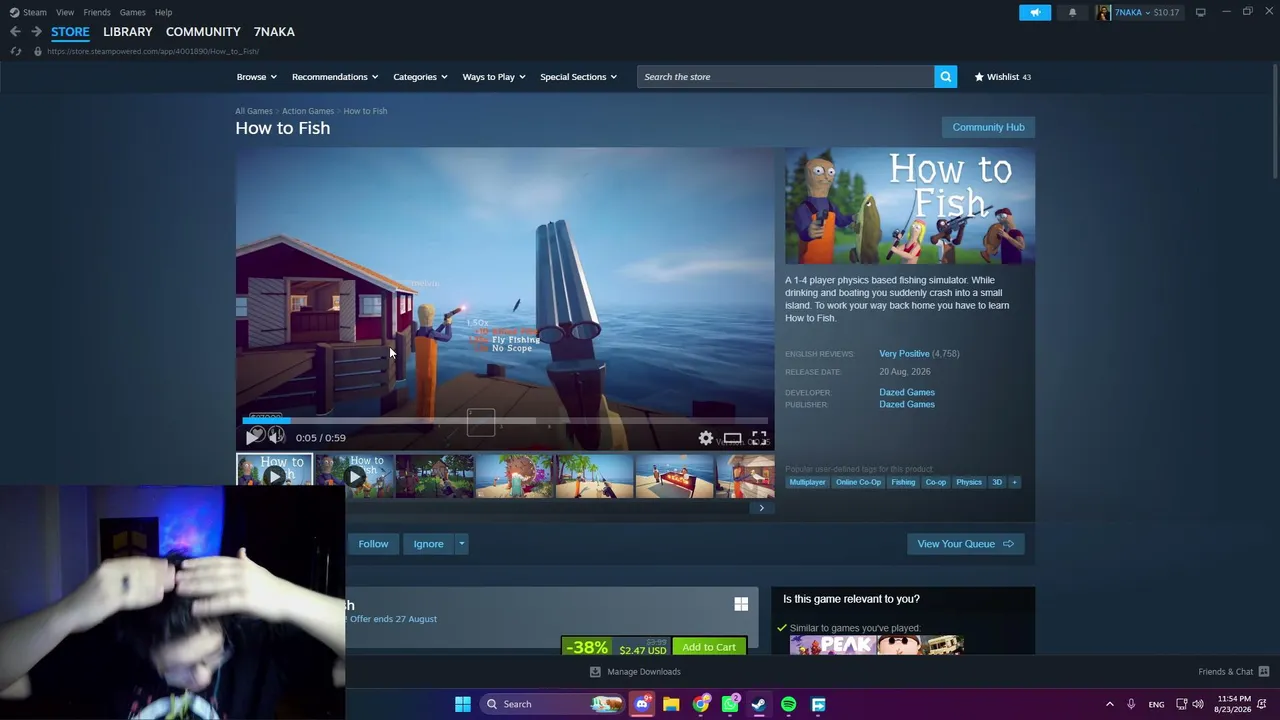Open Manage Downloads
This screenshot has width=1280, height=720.
click(636, 672)
